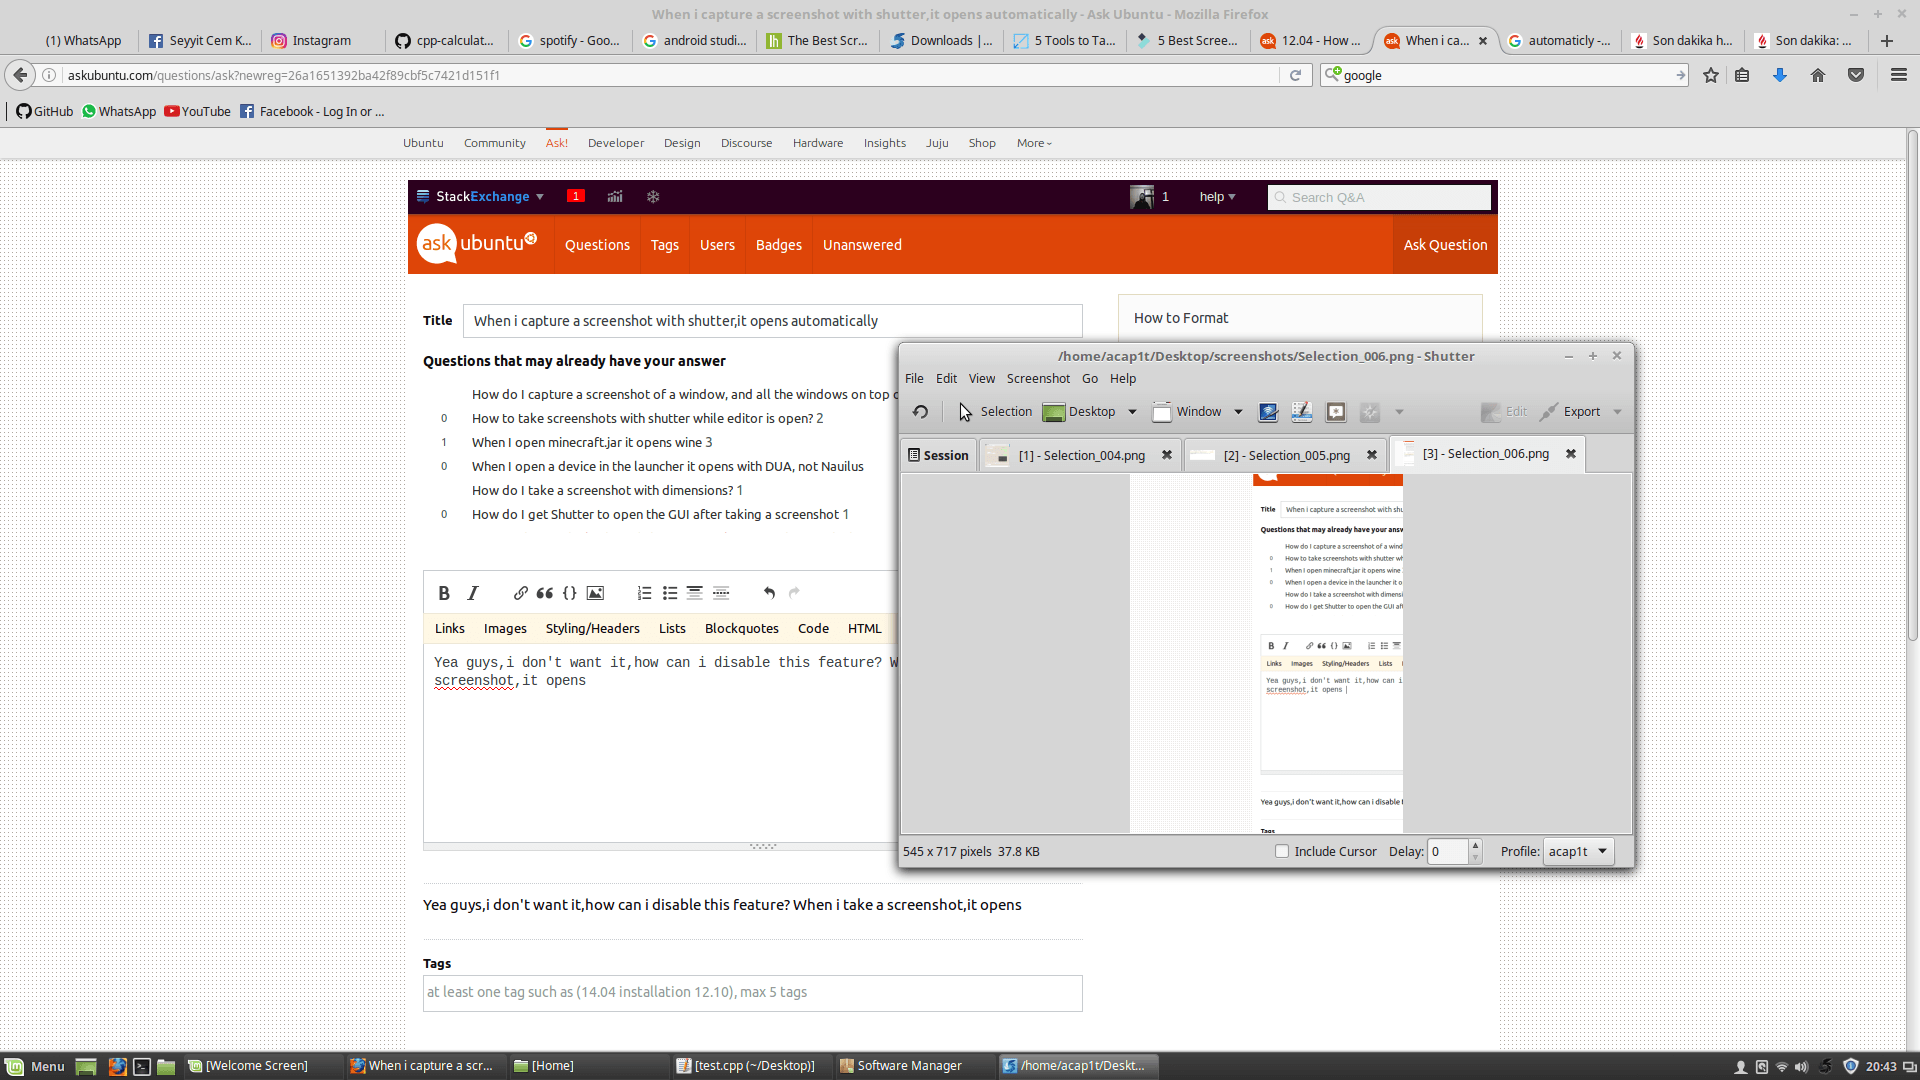Switch to Selection_004.png tab
This screenshot has width=1920, height=1080.
coord(1081,456)
